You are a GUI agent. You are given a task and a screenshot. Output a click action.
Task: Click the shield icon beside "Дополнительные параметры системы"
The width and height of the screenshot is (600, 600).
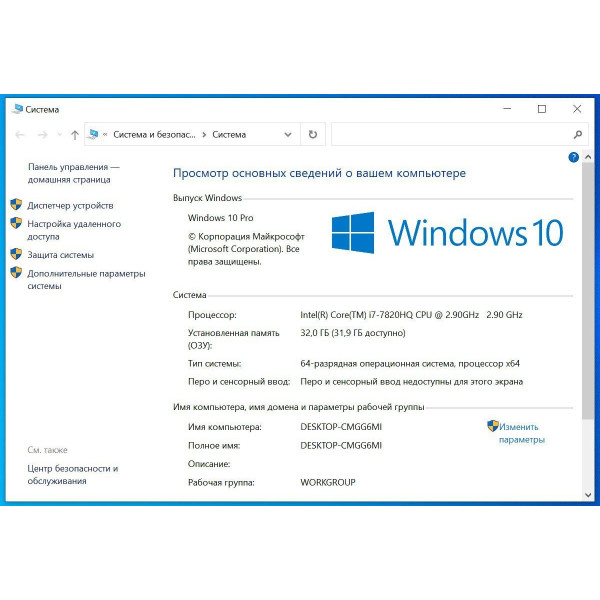coord(16,272)
